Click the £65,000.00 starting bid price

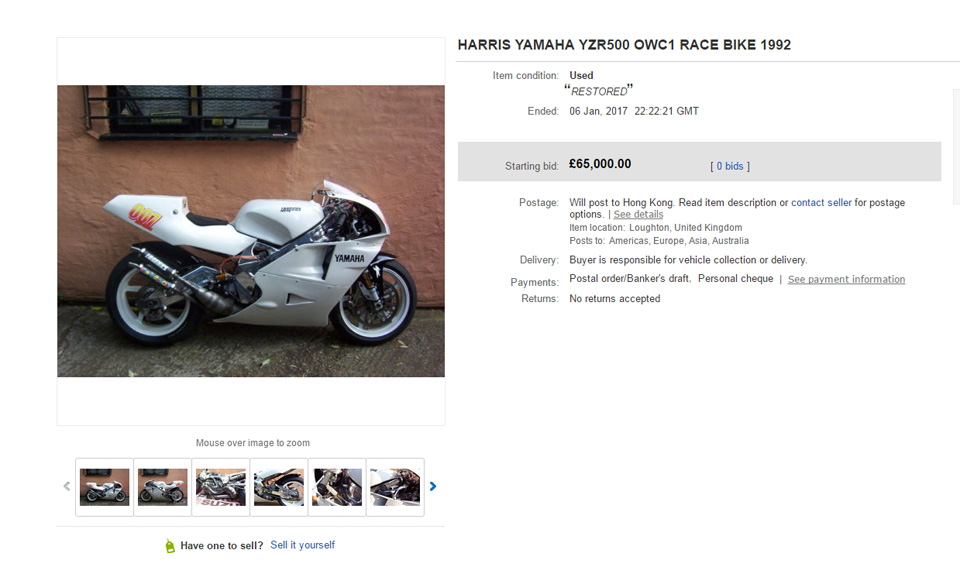coord(600,164)
